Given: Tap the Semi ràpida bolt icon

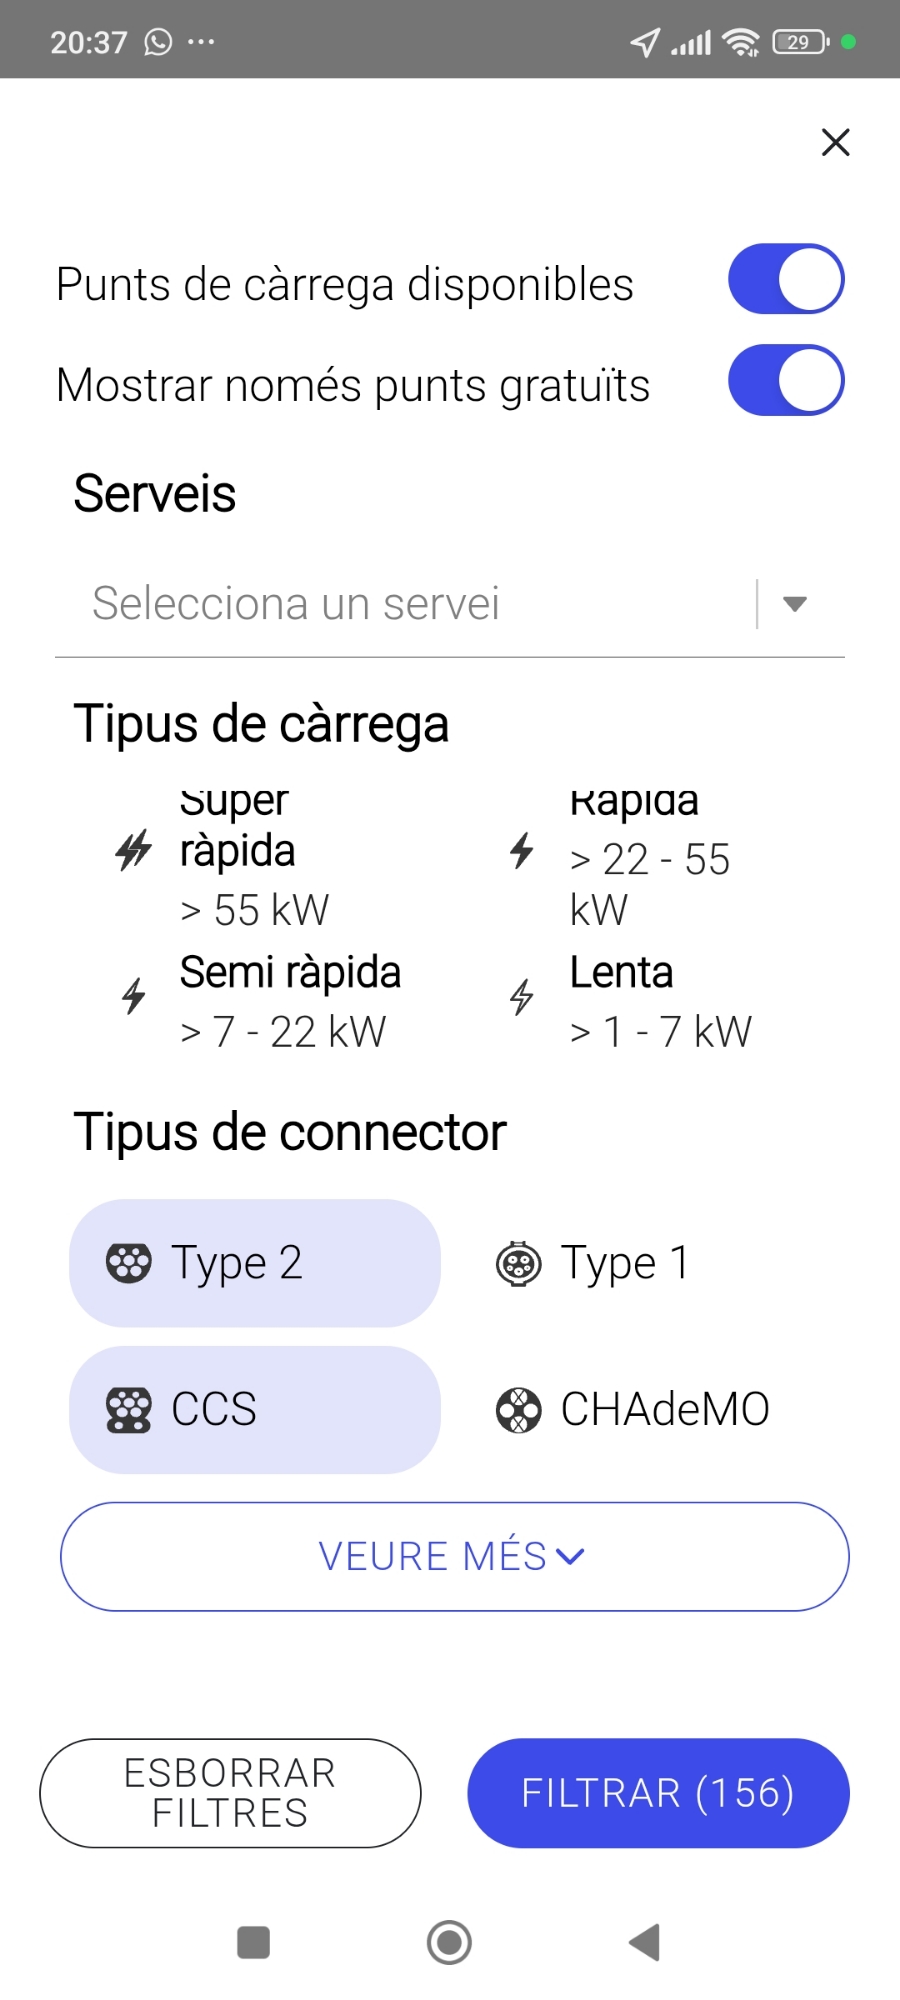Looking at the screenshot, I should [x=134, y=996].
